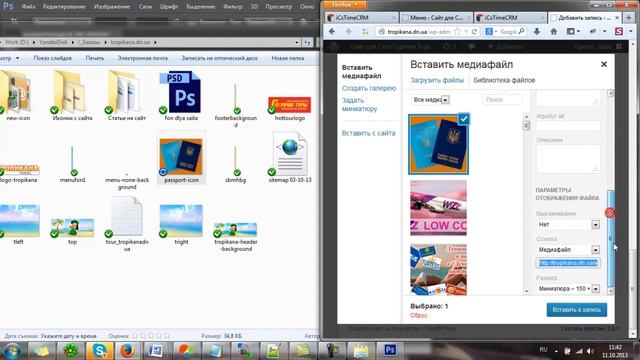Open the orange Firefox menu button
Image resolution: width=640 pixels, height=360 pixels.
point(344,4)
